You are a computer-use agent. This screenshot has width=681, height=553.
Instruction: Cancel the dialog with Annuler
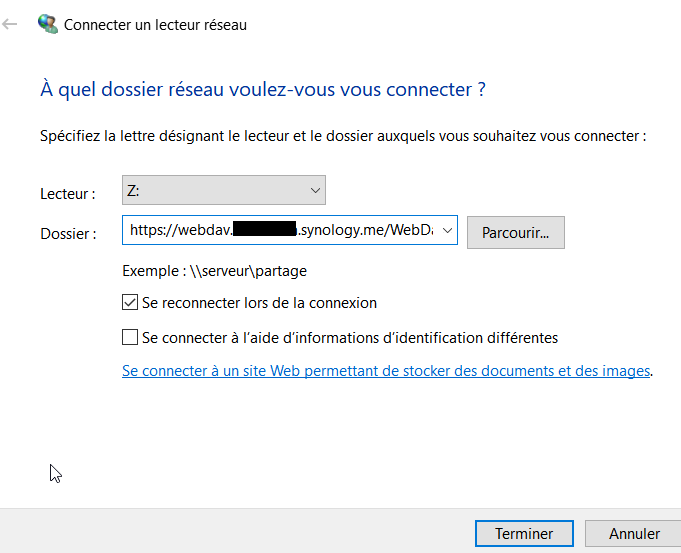click(634, 534)
